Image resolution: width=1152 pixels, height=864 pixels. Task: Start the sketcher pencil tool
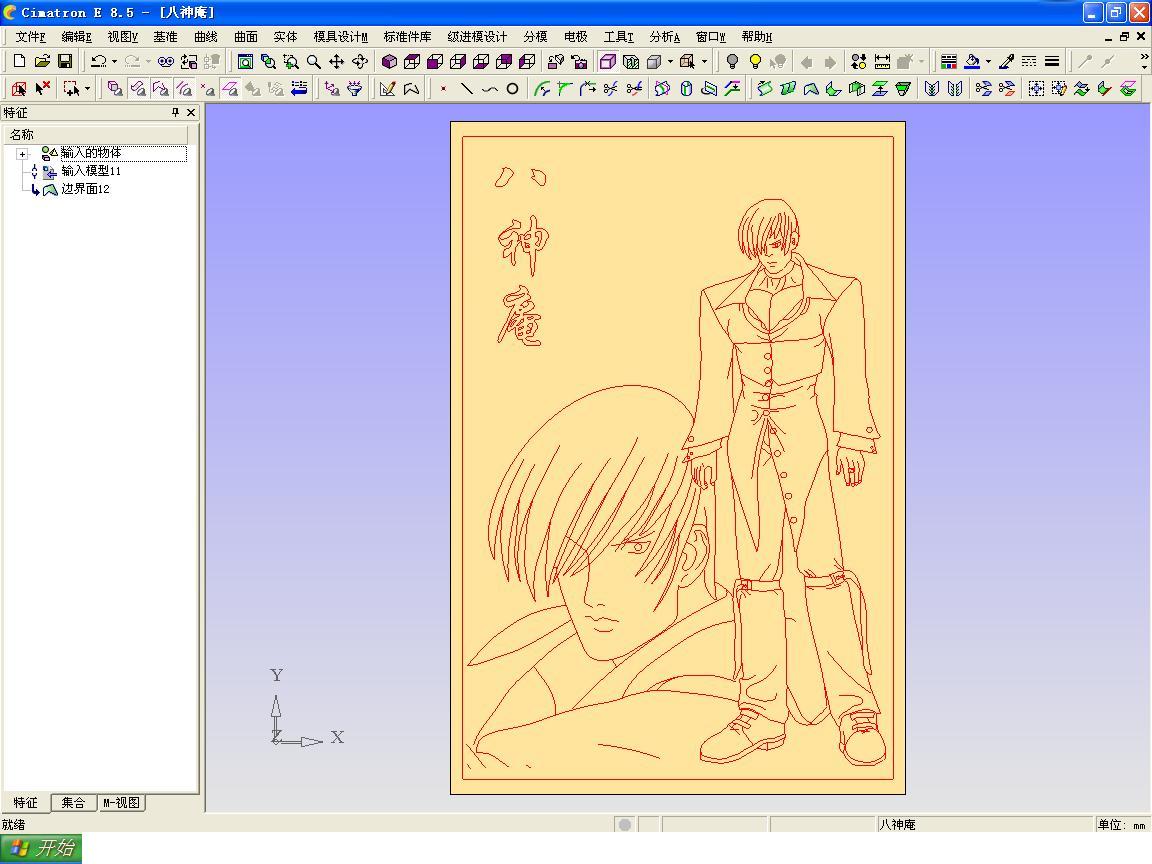[387, 89]
